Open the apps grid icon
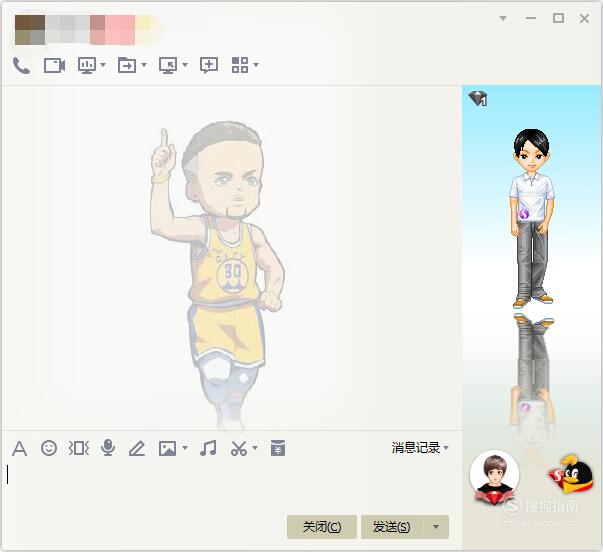 coord(240,65)
